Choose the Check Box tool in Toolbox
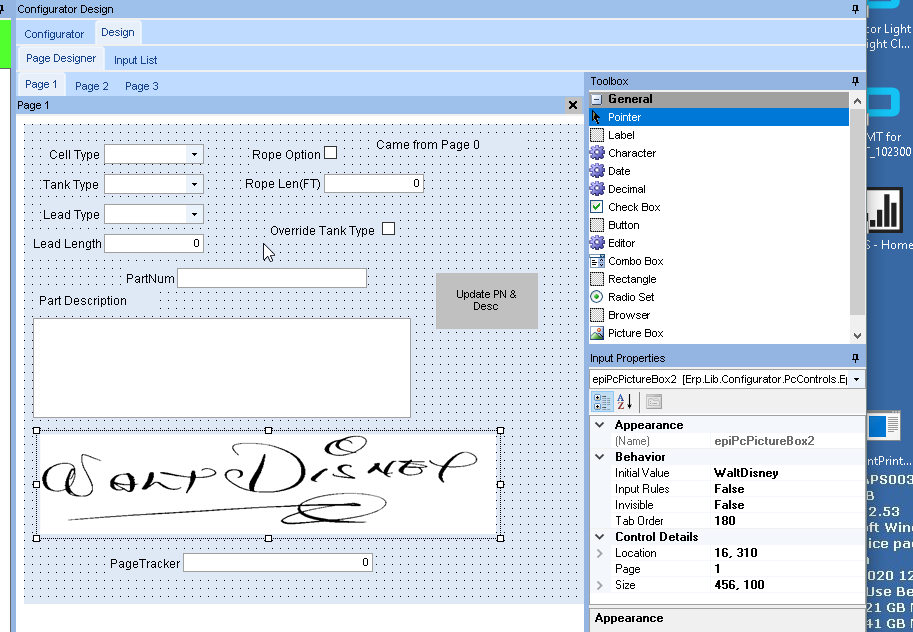The image size is (913, 632). pyautogui.click(x=633, y=207)
